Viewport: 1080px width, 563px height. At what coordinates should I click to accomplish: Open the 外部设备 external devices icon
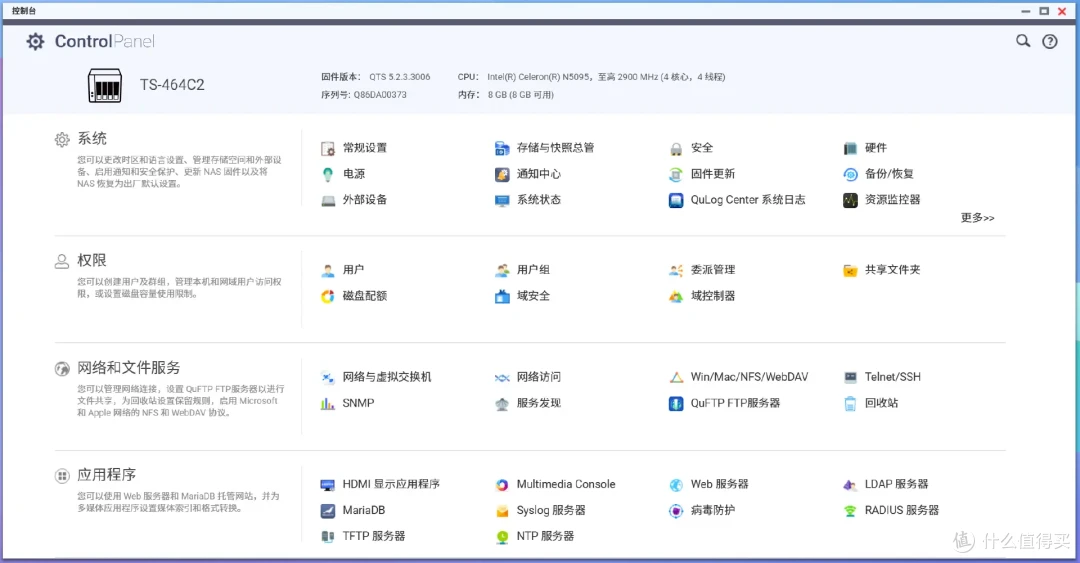point(328,201)
